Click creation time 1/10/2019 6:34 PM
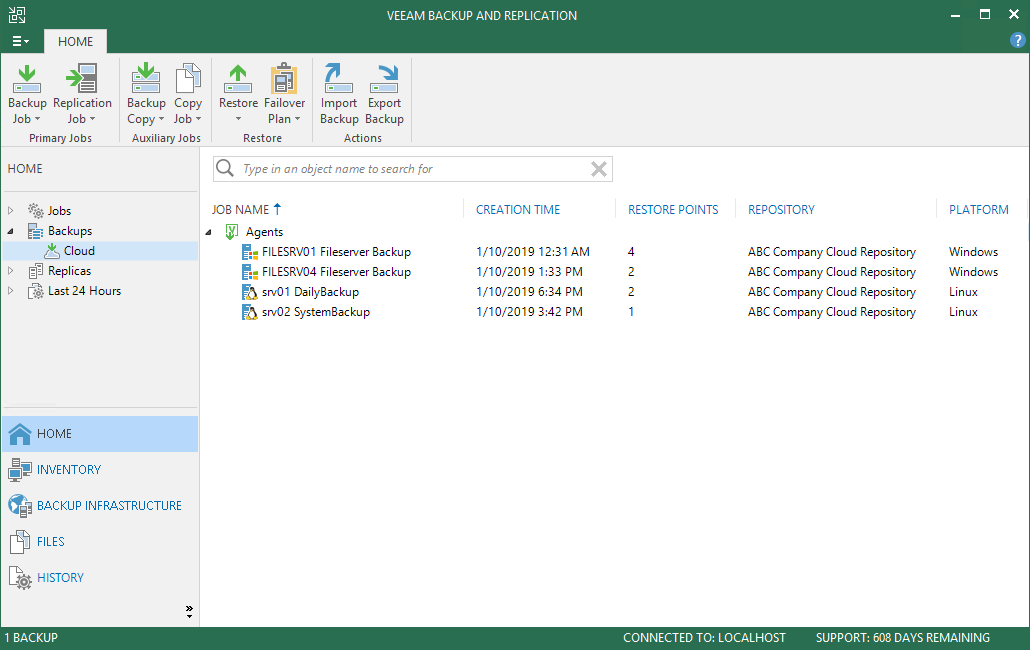The height and width of the screenshot is (650, 1030). point(529,292)
